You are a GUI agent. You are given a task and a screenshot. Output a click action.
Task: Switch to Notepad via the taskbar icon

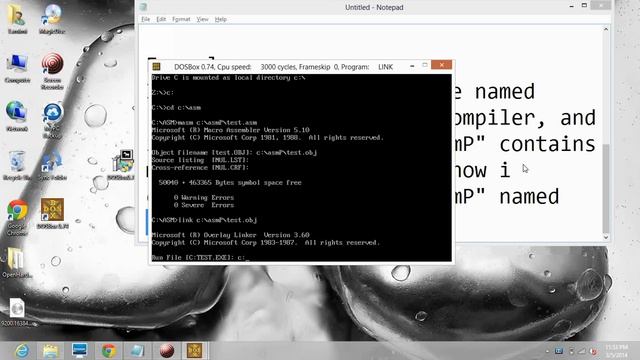pyautogui.click(x=137, y=351)
